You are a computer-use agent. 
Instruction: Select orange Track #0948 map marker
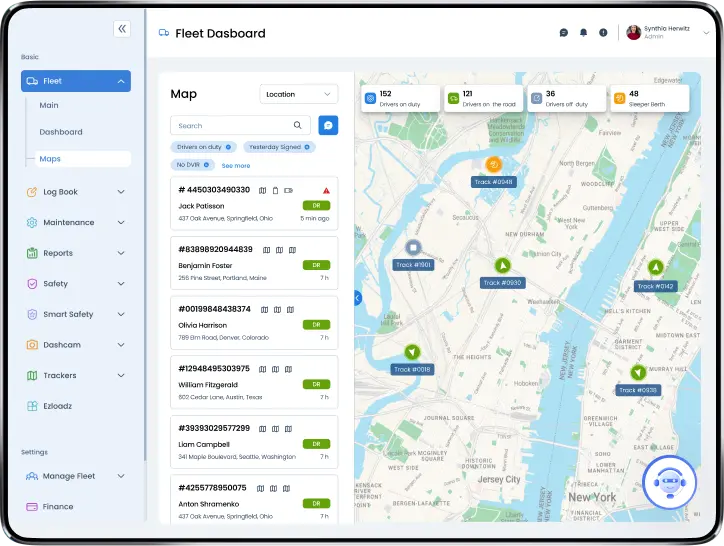[494, 164]
